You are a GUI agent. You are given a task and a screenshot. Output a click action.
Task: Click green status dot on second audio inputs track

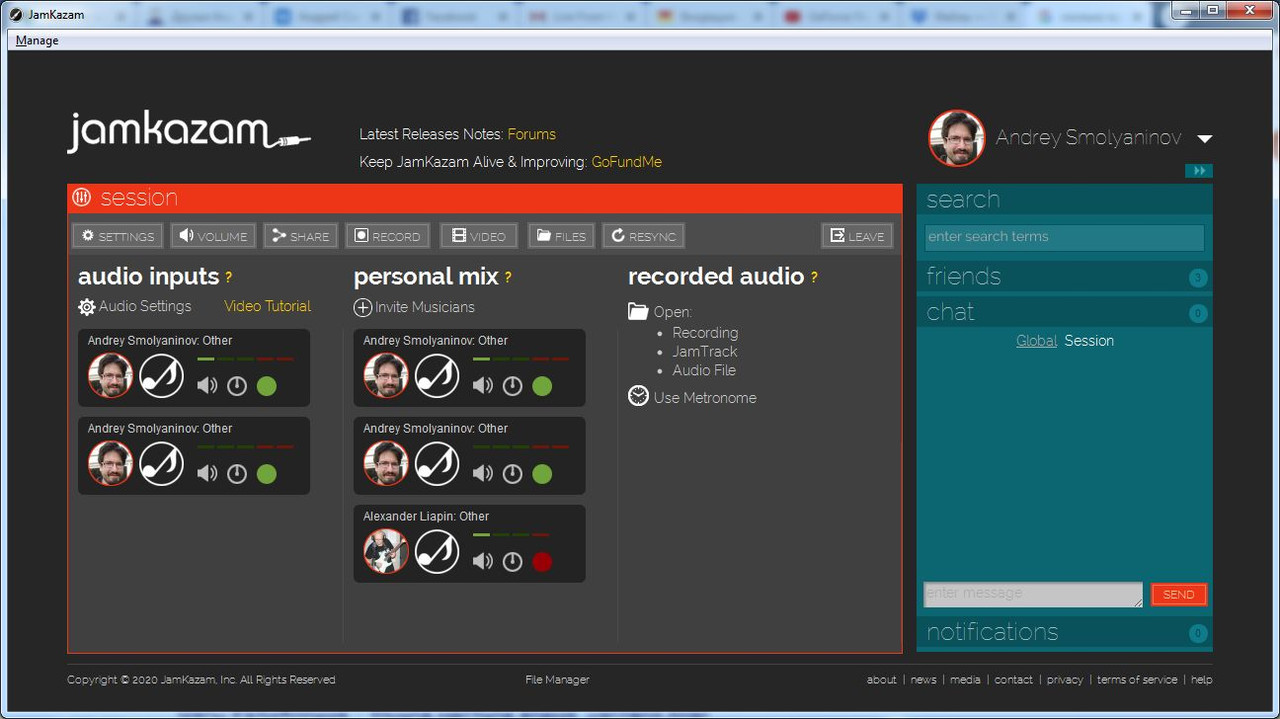[x=266, y=474]
